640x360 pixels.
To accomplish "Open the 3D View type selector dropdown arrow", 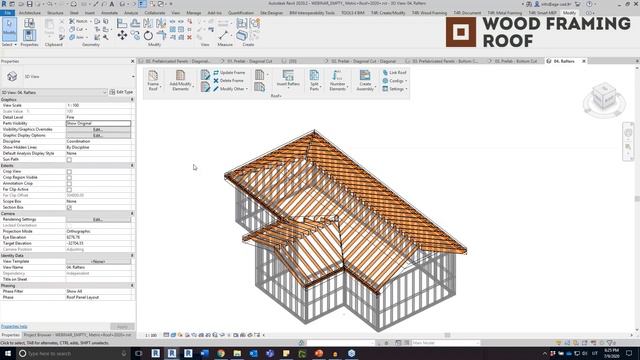I will [x=133, y=76].
